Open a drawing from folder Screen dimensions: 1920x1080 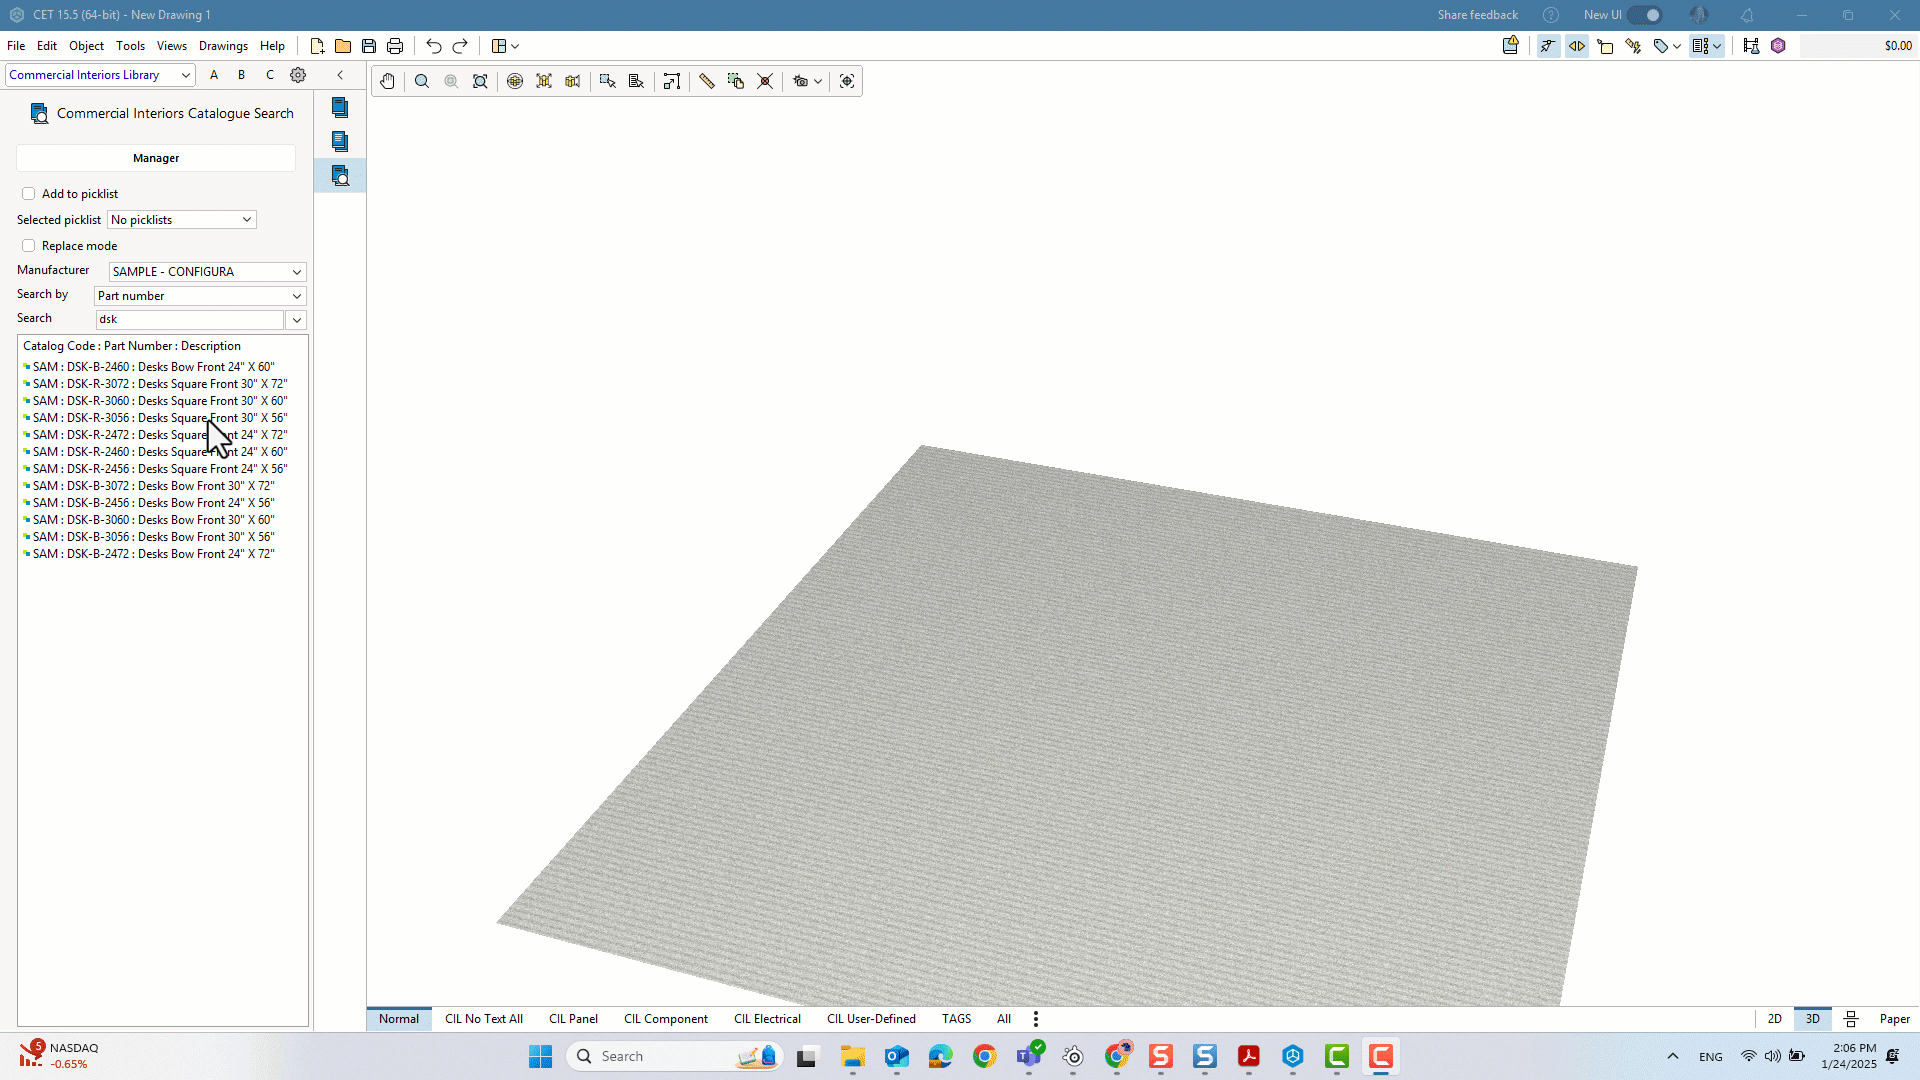[x=343, y=46]
